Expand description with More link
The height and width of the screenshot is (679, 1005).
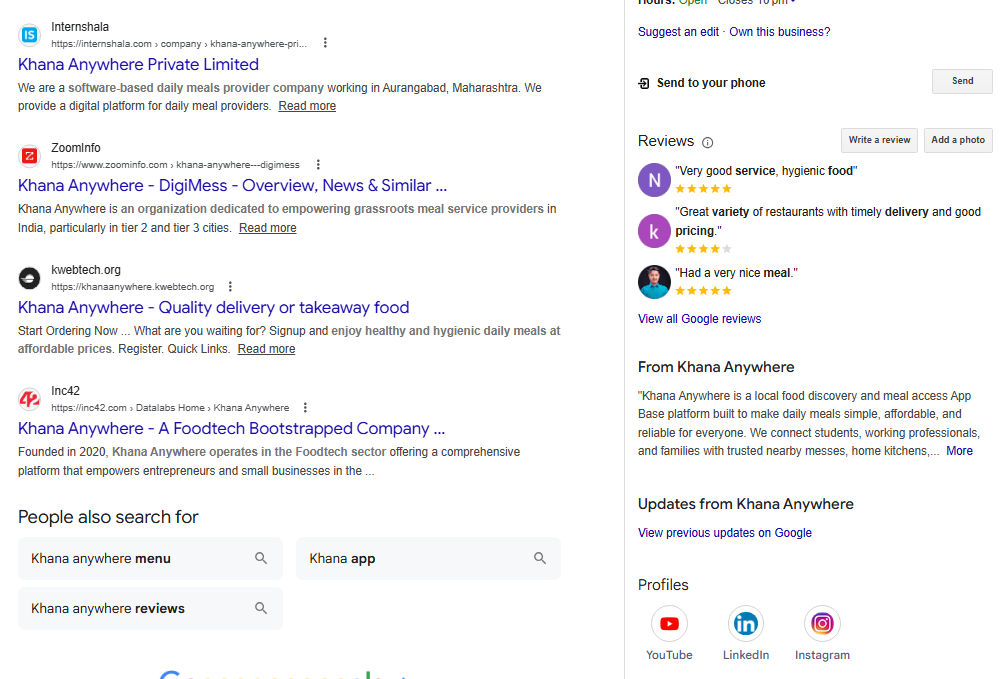(959, 451)
